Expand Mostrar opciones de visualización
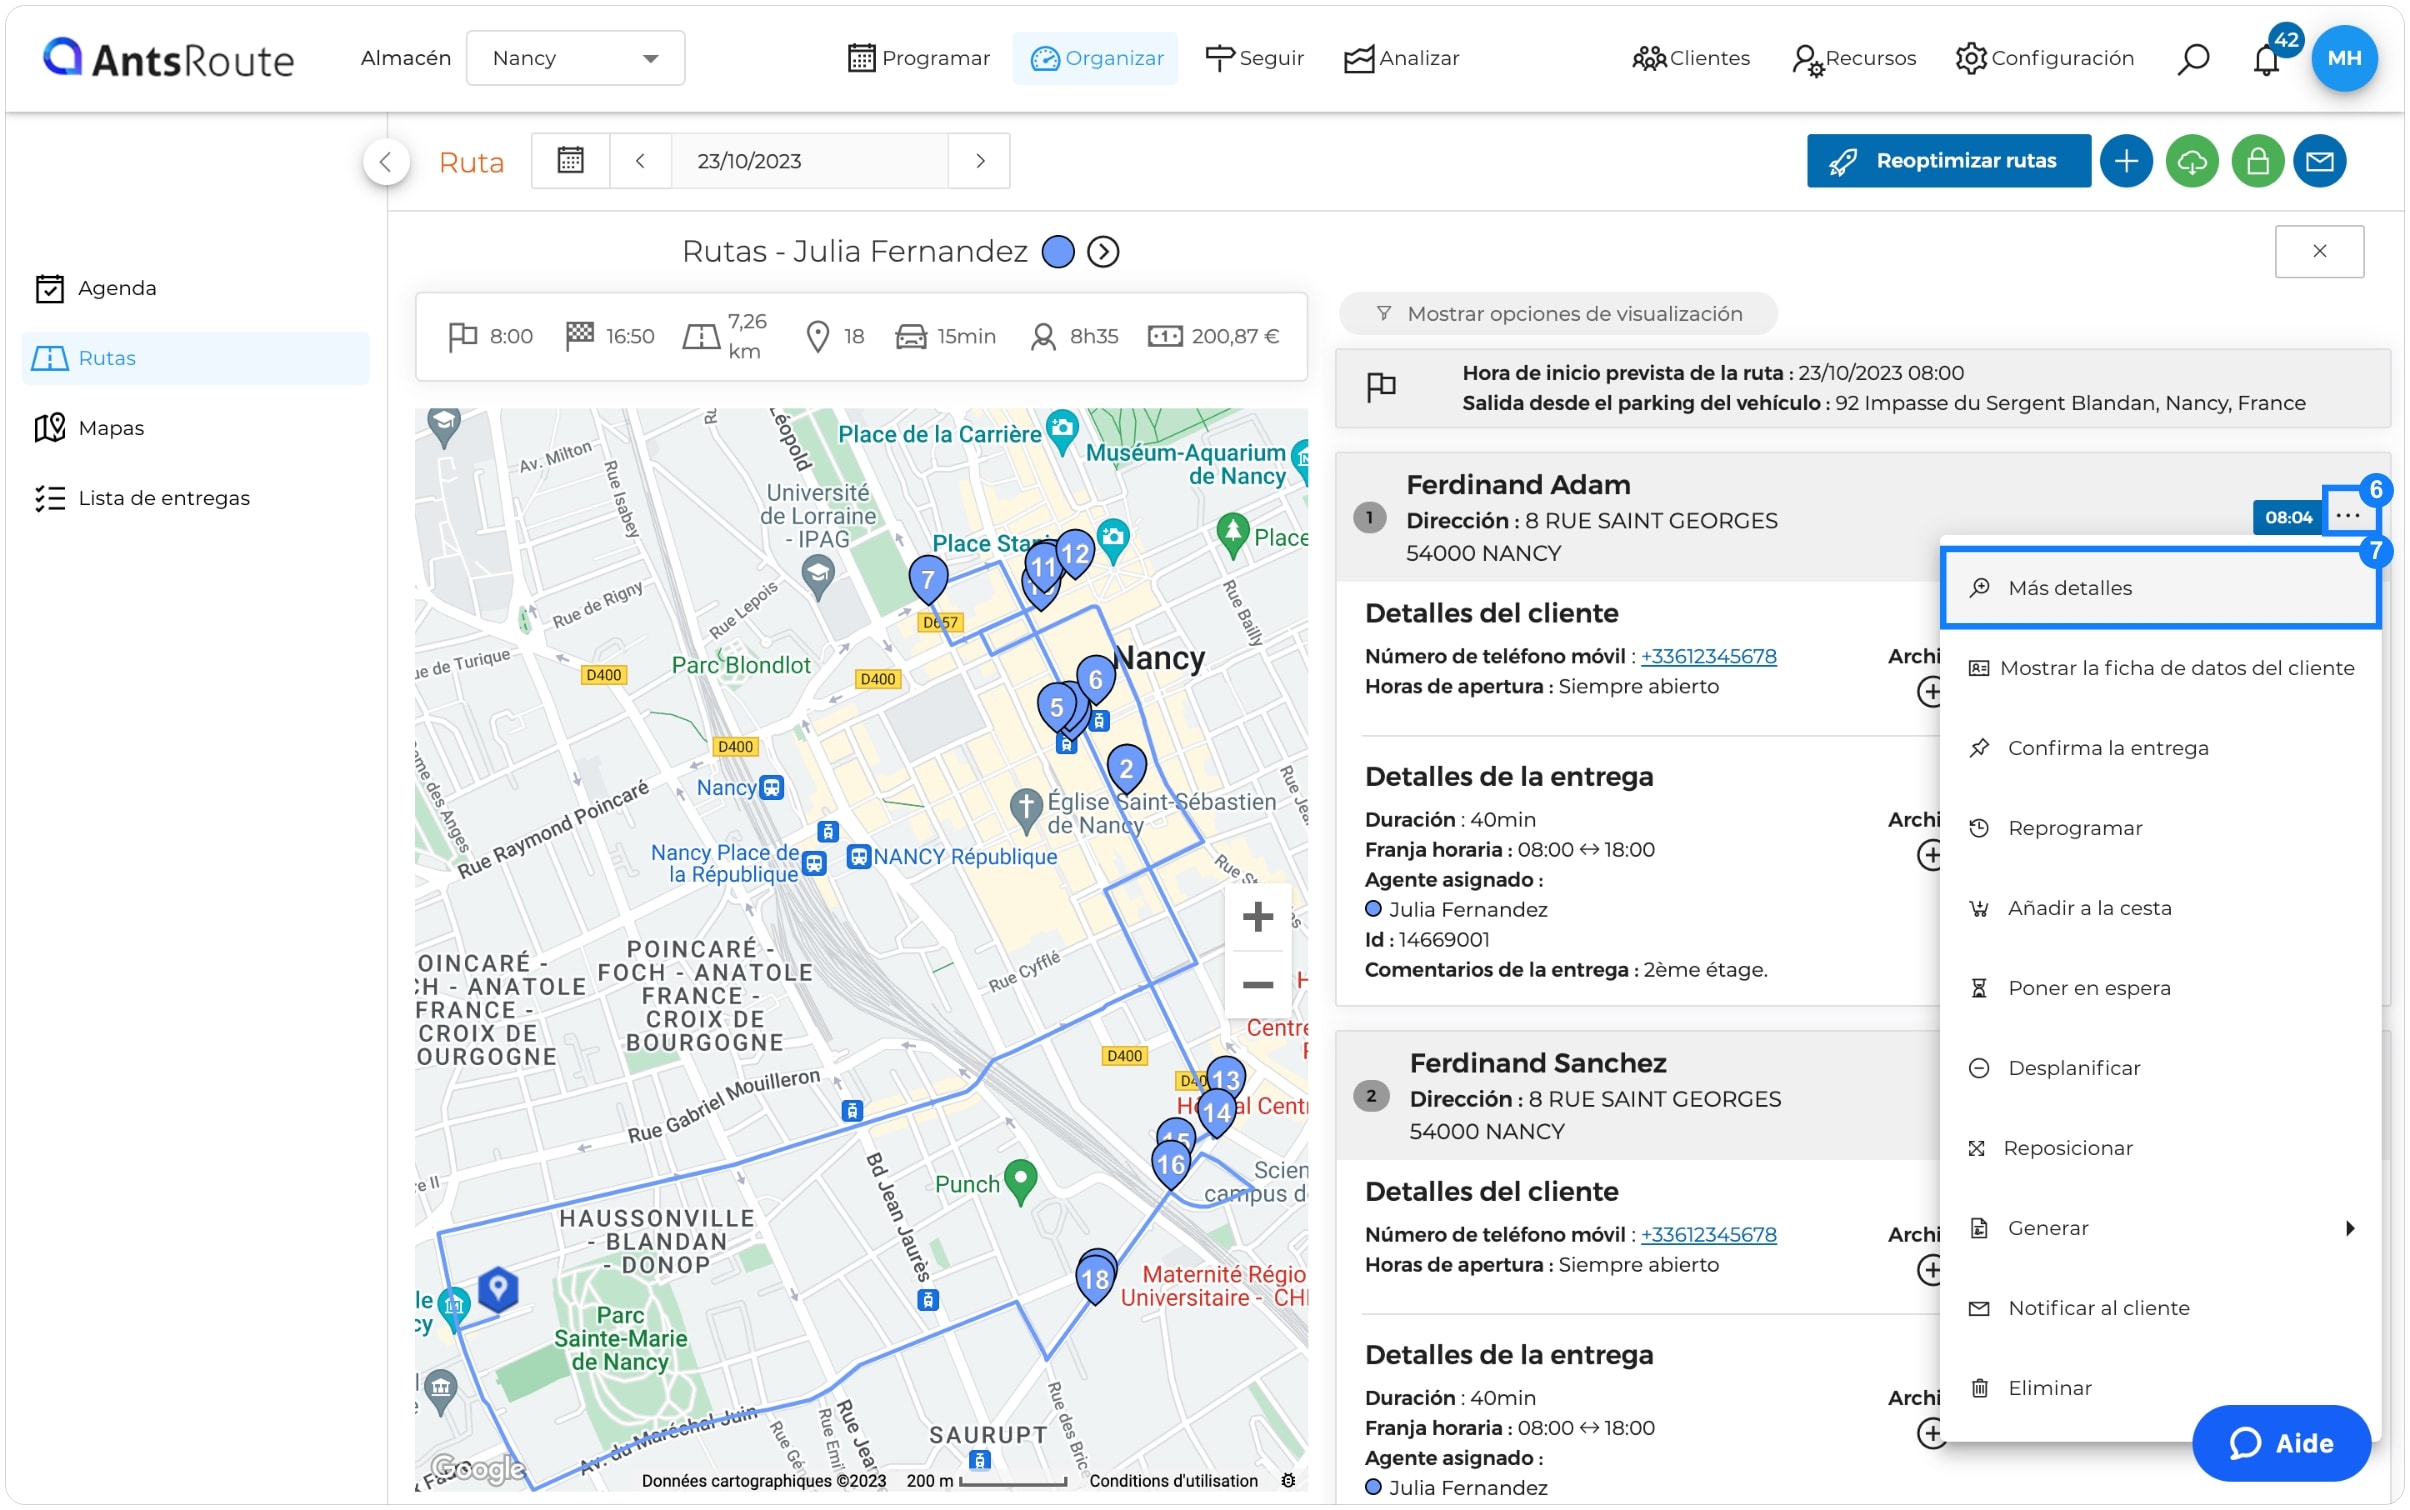Image resolution: width=2410 pixels, height=1510 pixels. [x=1558, y=314]
